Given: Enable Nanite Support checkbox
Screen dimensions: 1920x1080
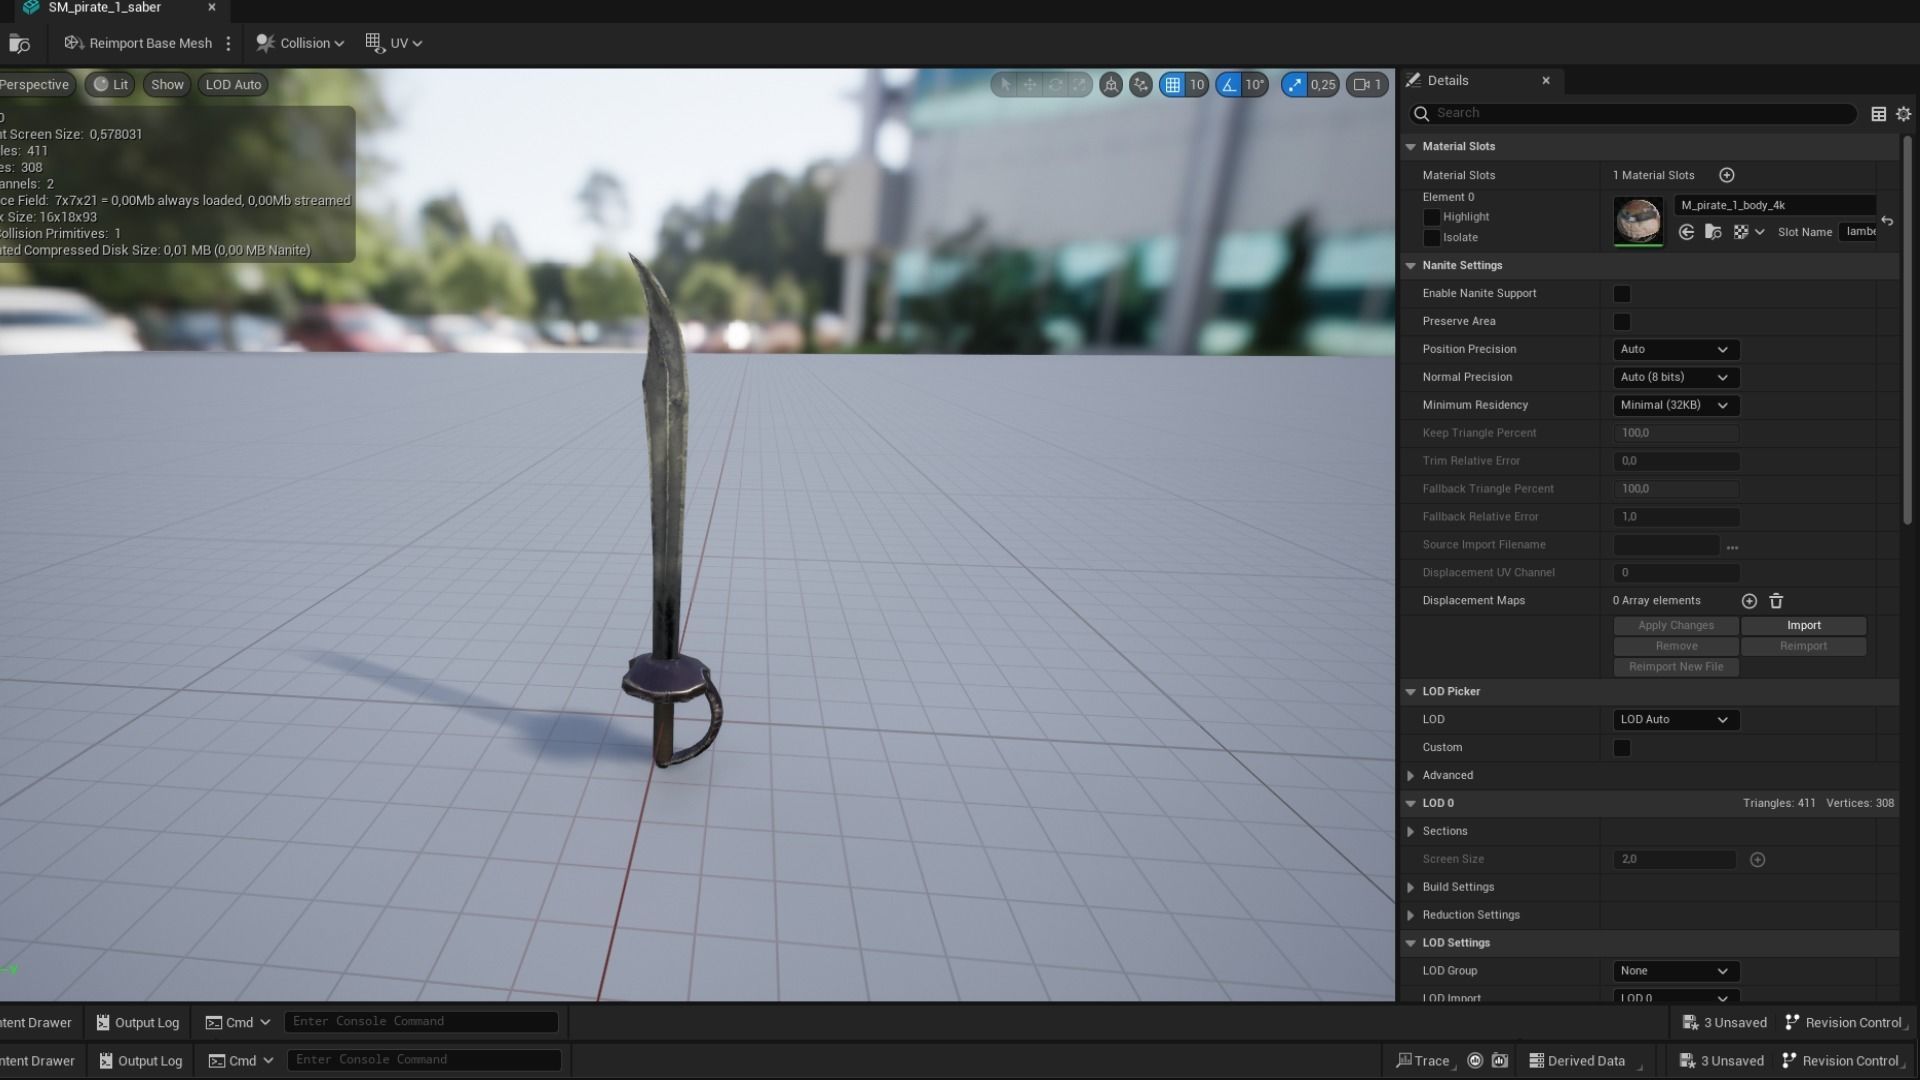Looking at the screenshot, I should pos(1622,294).
